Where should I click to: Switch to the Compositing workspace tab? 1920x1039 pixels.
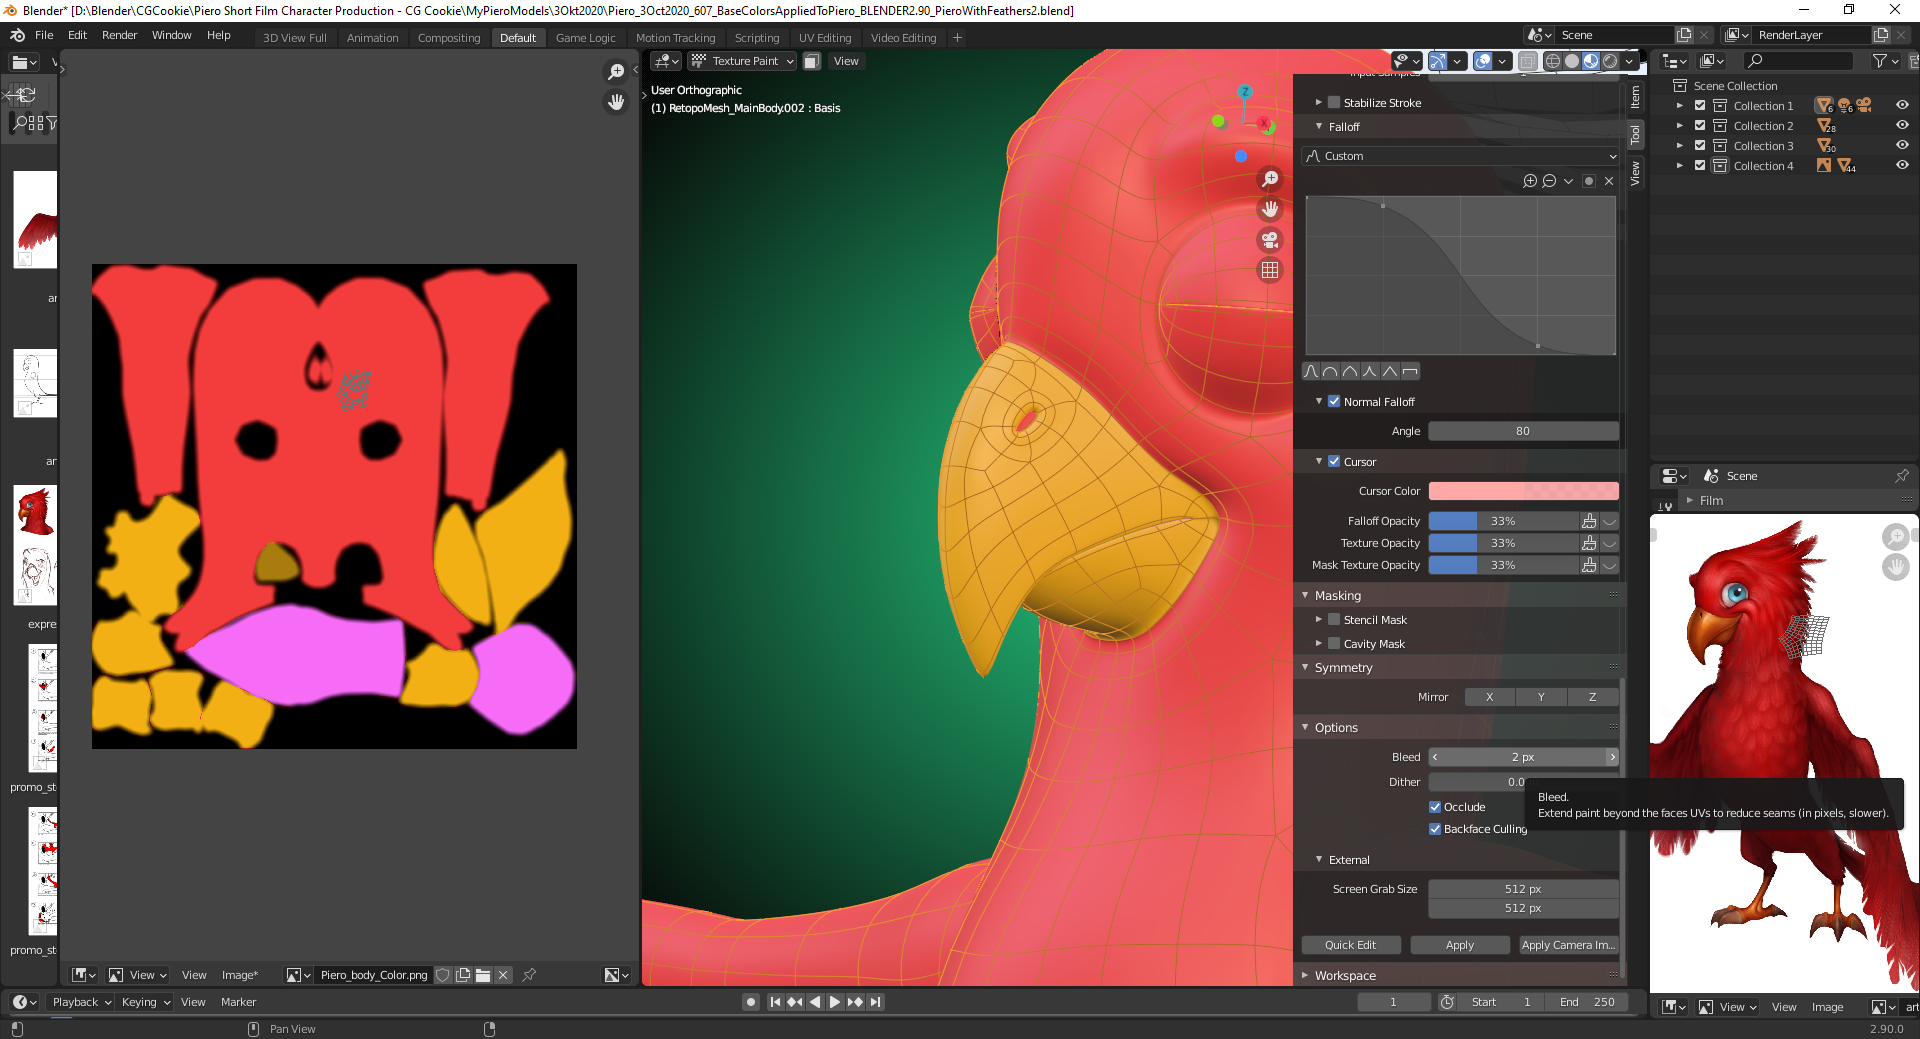click(x=448, y=38)
